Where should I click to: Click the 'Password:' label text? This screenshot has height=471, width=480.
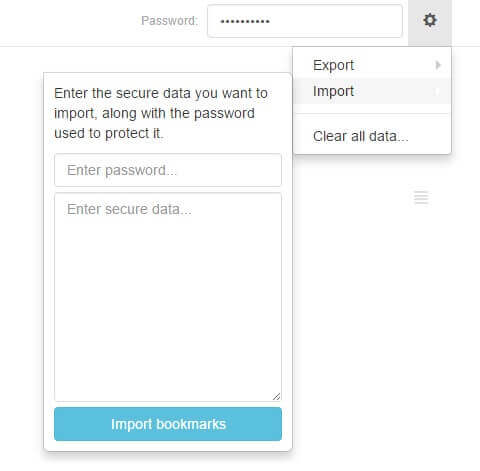(x=169, y=21)
